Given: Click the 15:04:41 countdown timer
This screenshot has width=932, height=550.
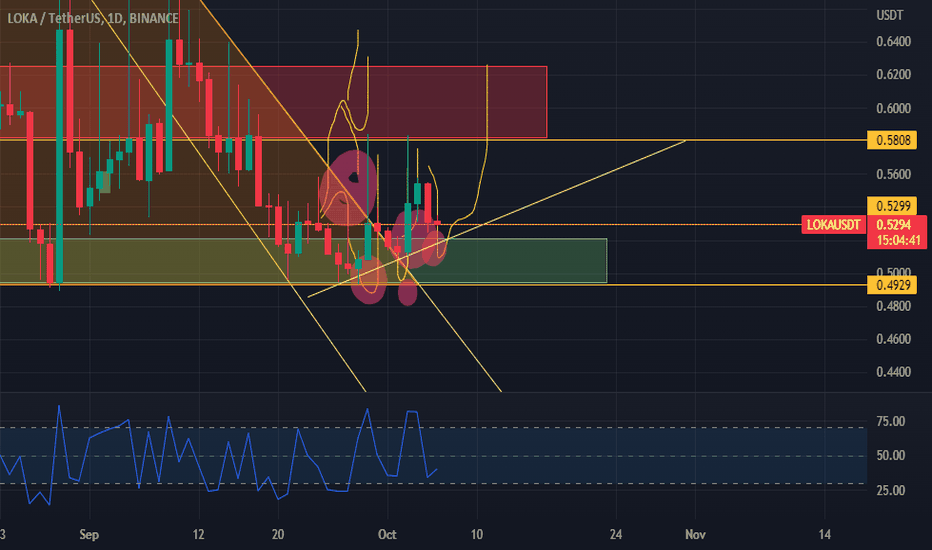Looking at the screenshot, I should click(x=898, y=240).
